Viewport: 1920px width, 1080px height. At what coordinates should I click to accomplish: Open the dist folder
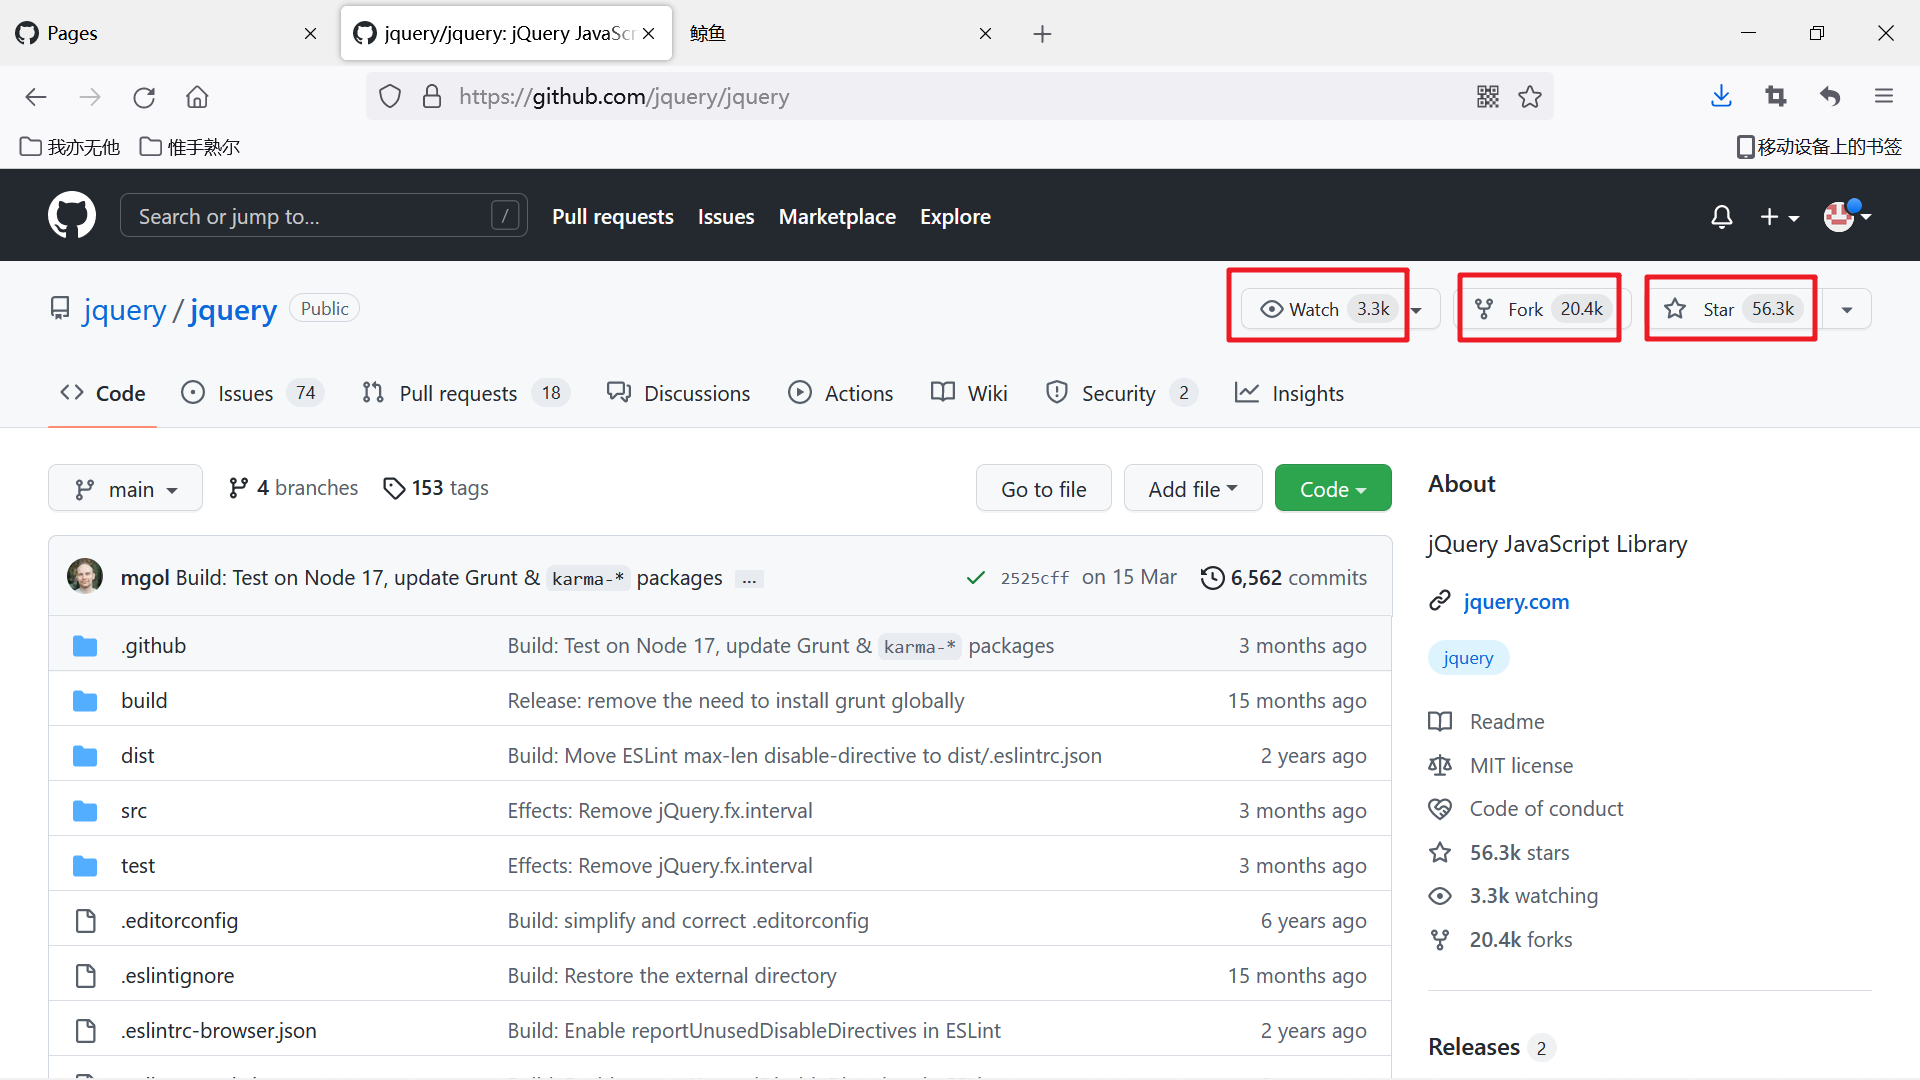pos(138,756)
